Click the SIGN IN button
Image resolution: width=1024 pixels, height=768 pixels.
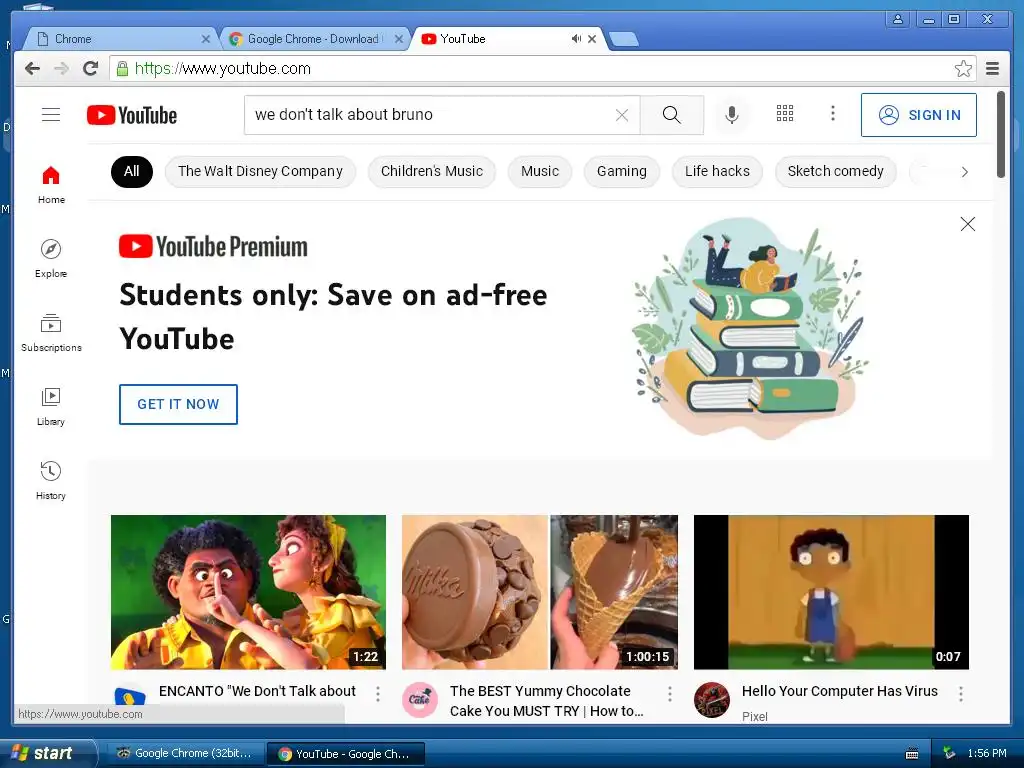click(919, 115)
